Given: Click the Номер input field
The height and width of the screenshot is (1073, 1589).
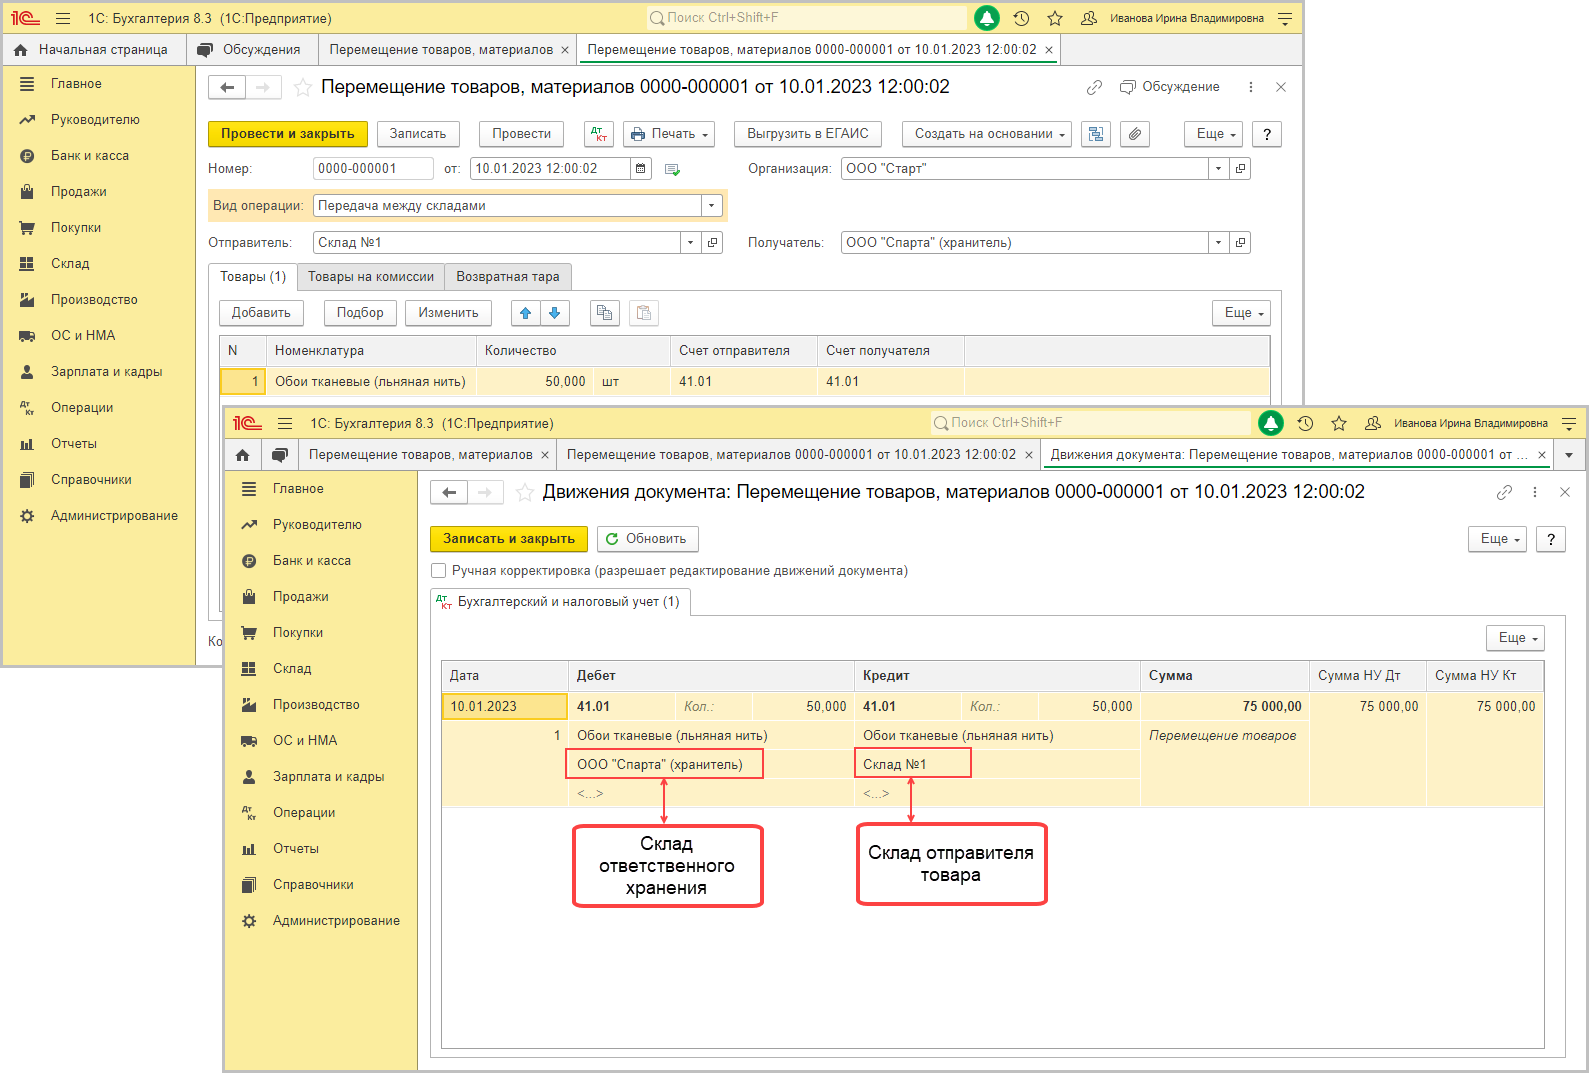Looking at the screenshot, I should 373,169.
